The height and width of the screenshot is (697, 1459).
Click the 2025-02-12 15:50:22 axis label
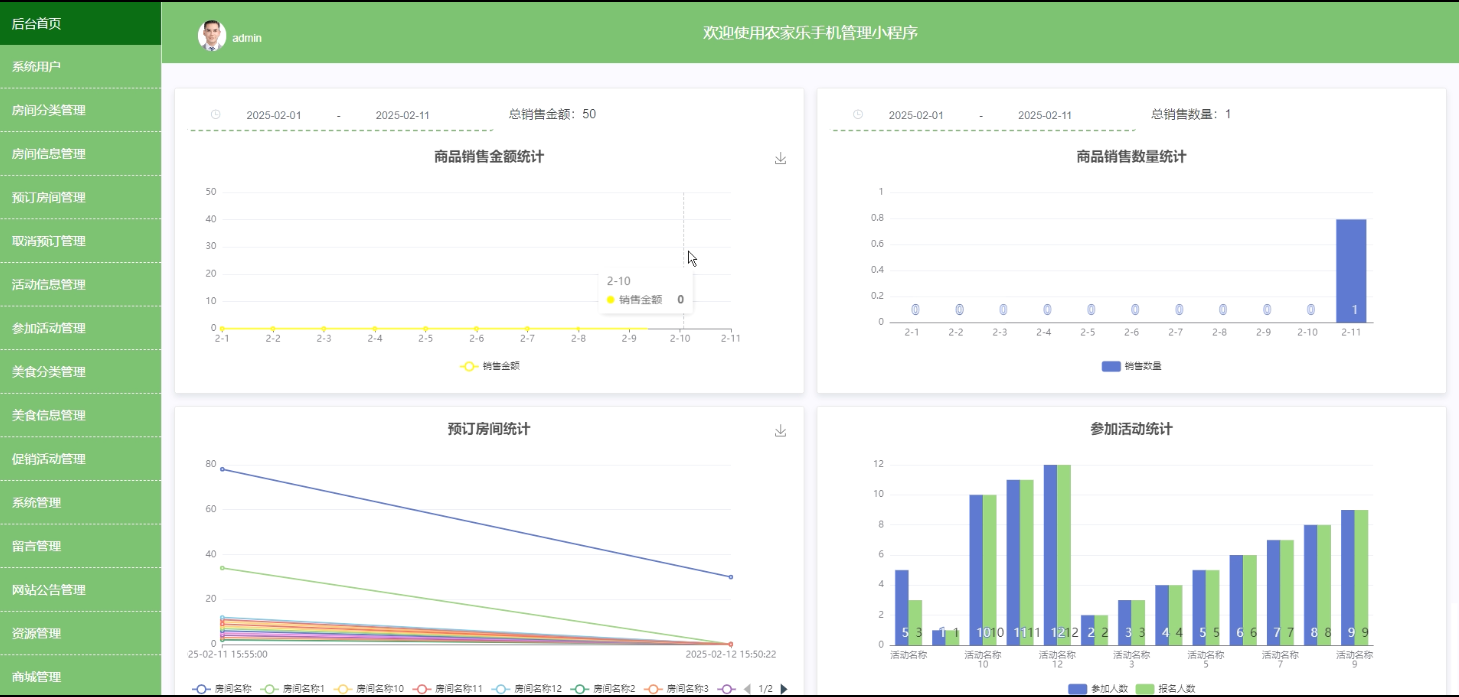pyautogui.click(x=731, y=654)
